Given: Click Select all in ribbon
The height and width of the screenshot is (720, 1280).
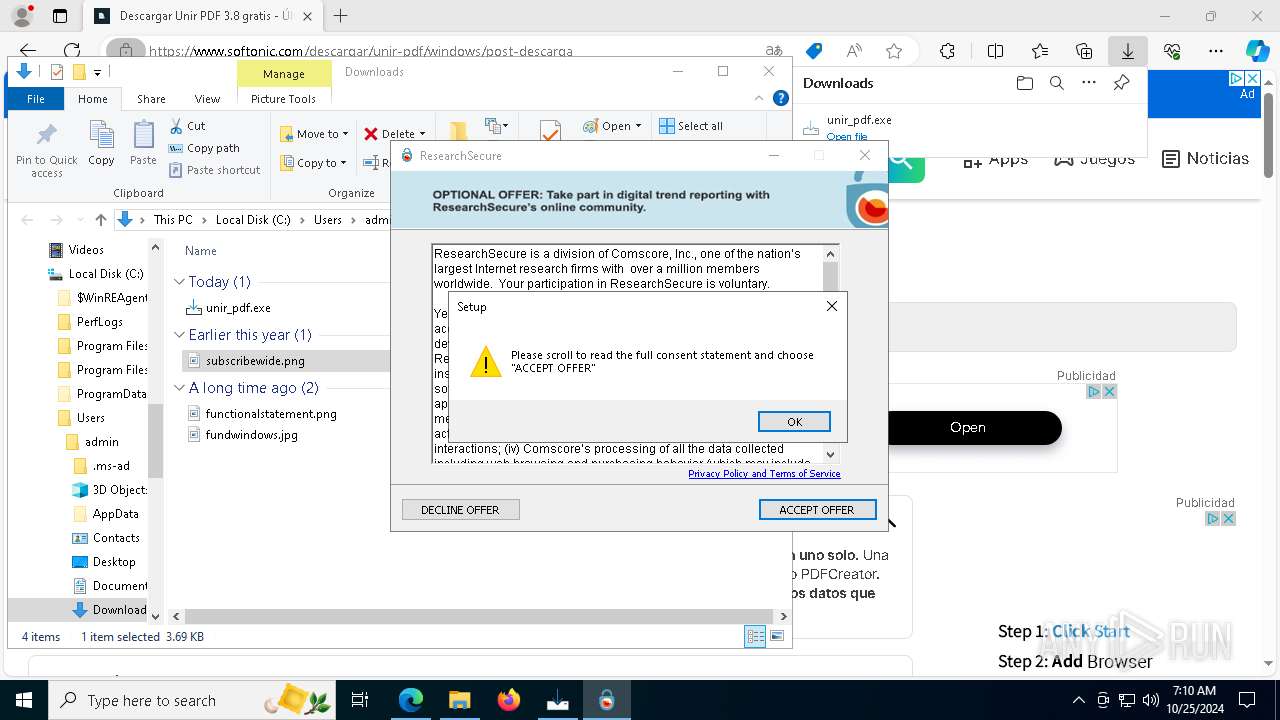Looking at the screenshot, I should click(691, 126).
